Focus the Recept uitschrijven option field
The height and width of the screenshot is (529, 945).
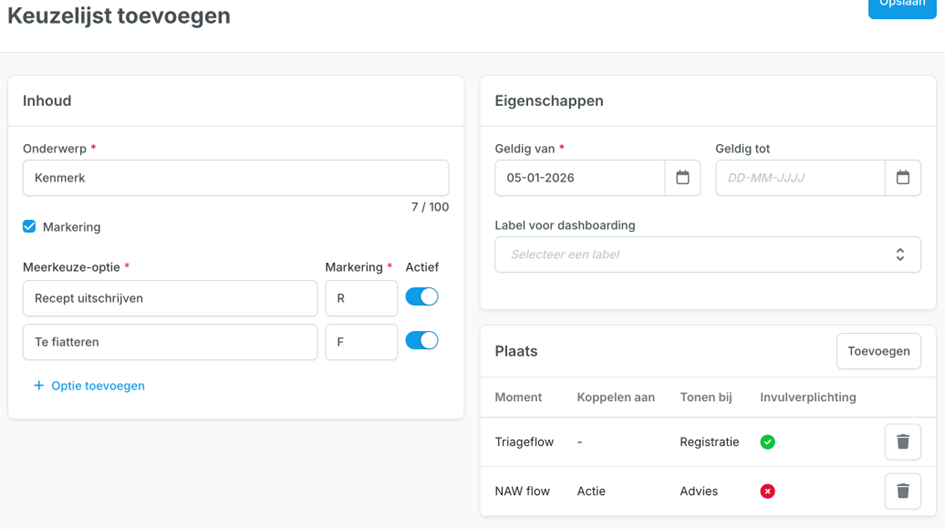170,298
